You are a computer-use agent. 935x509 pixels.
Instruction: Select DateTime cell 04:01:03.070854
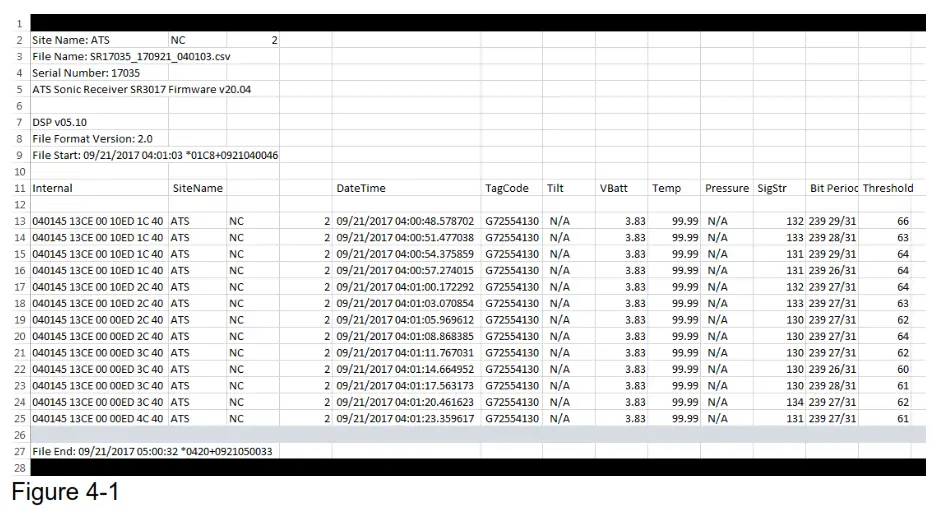click(407, 303)
